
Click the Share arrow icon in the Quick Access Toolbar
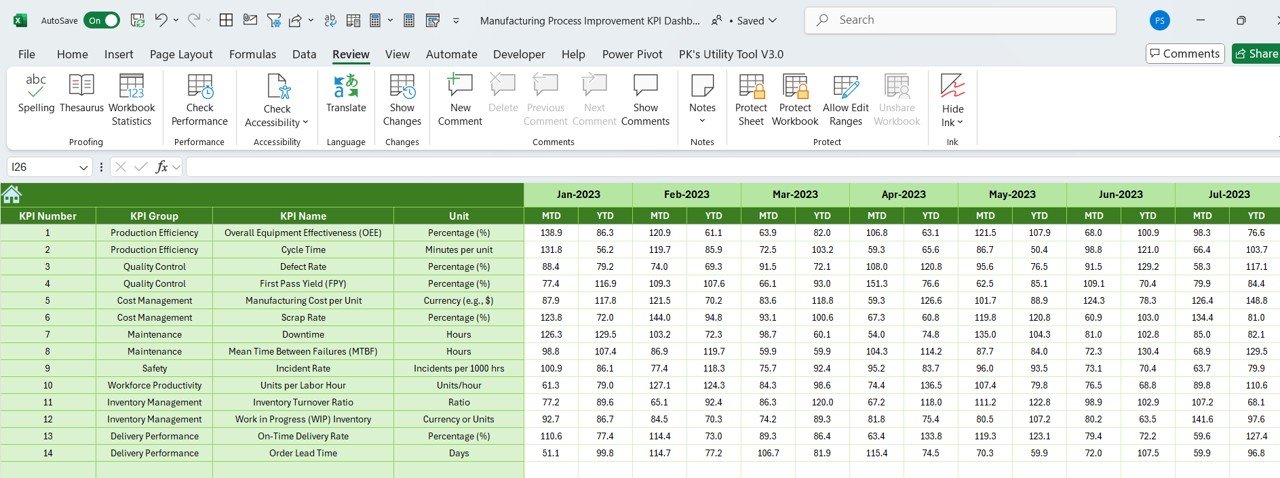tap(294, 20)
